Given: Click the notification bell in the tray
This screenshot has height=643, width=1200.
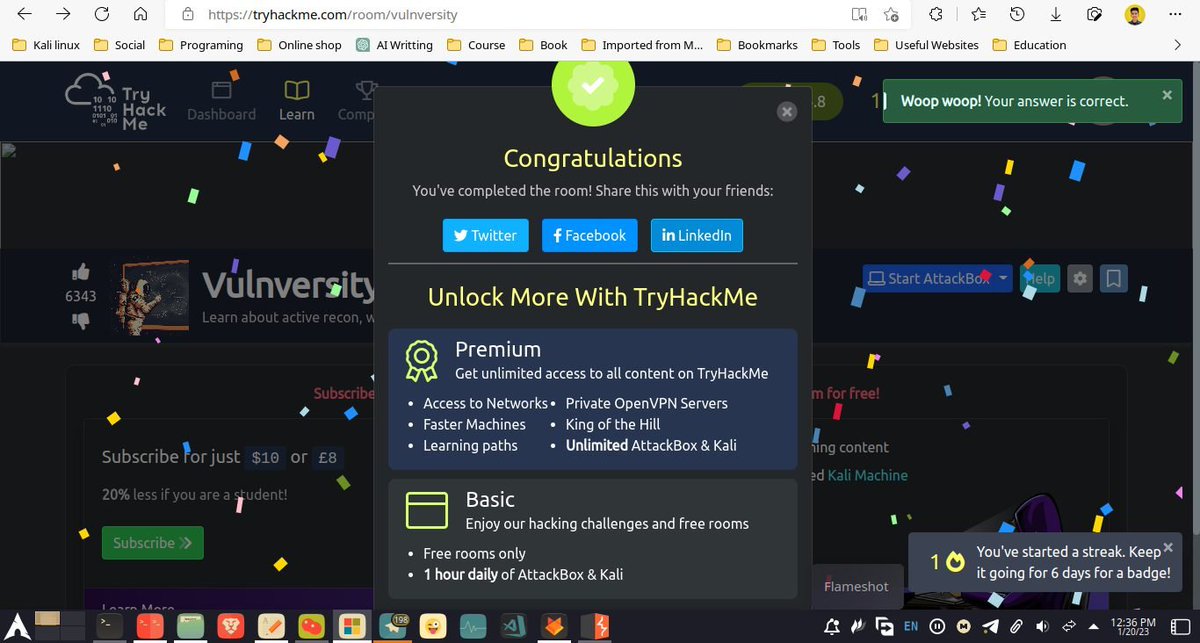Looking at the screenshot, I should click(832, 627).
